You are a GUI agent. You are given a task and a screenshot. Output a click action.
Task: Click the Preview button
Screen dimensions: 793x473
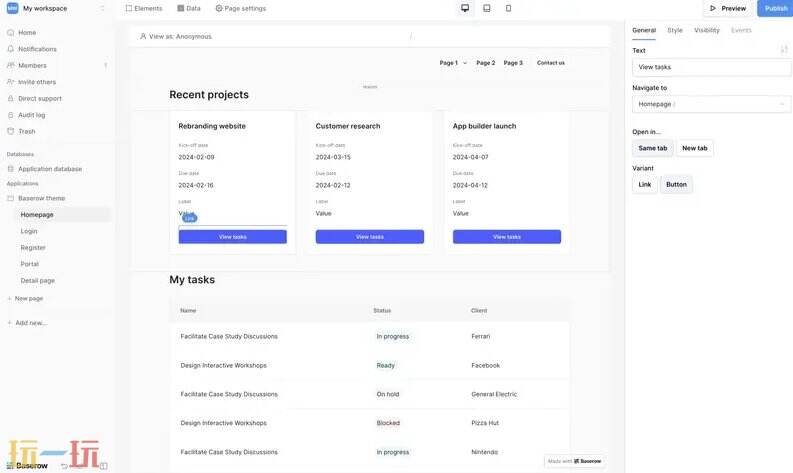728,8
